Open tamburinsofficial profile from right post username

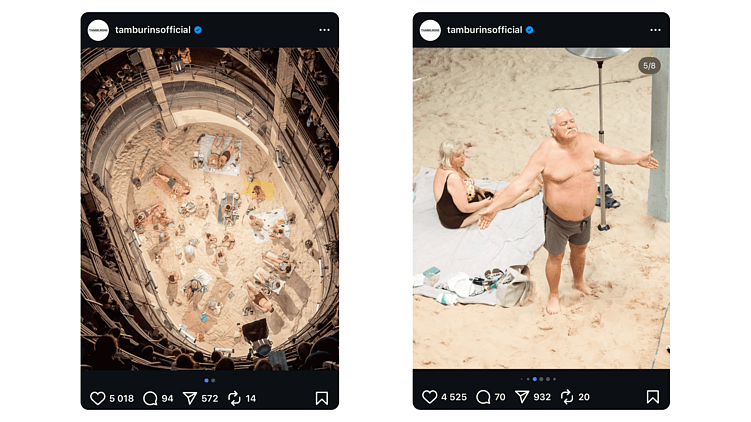pos(485,30)
